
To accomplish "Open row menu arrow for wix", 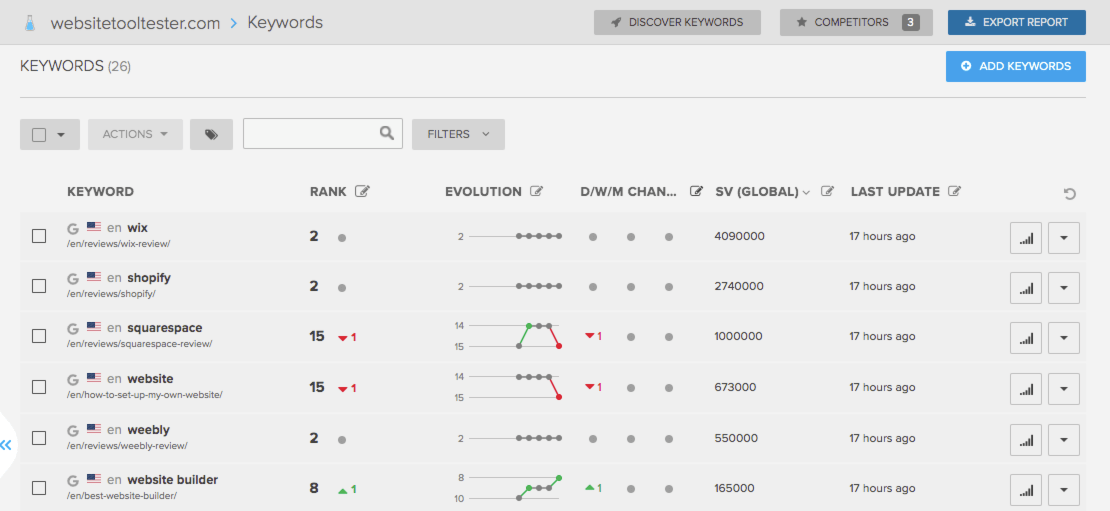I will [x=1063, y=237].
